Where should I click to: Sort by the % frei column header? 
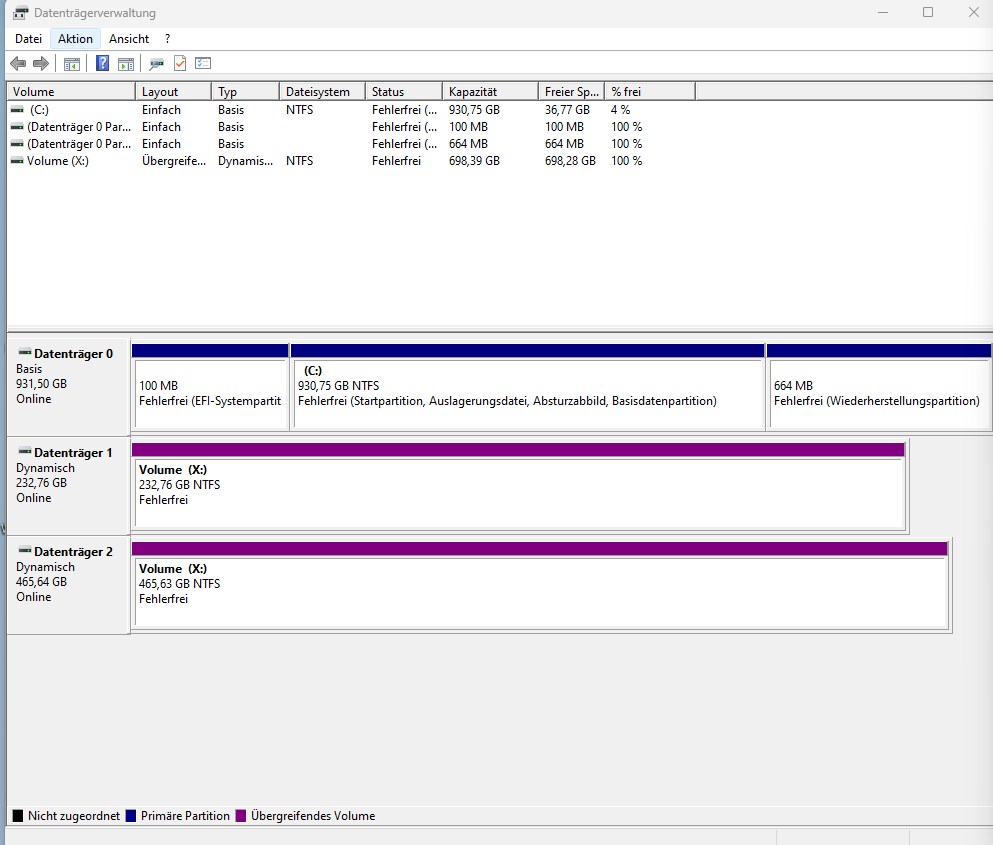[x=650, y=92]
